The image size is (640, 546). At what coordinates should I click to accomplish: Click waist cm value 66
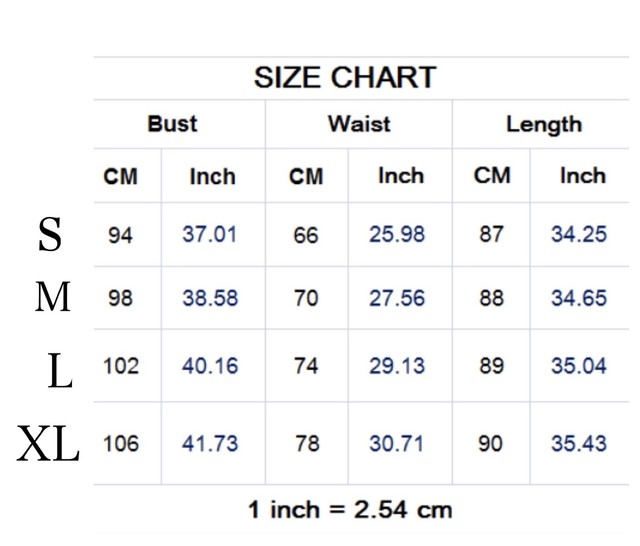[x=306, y=235]
